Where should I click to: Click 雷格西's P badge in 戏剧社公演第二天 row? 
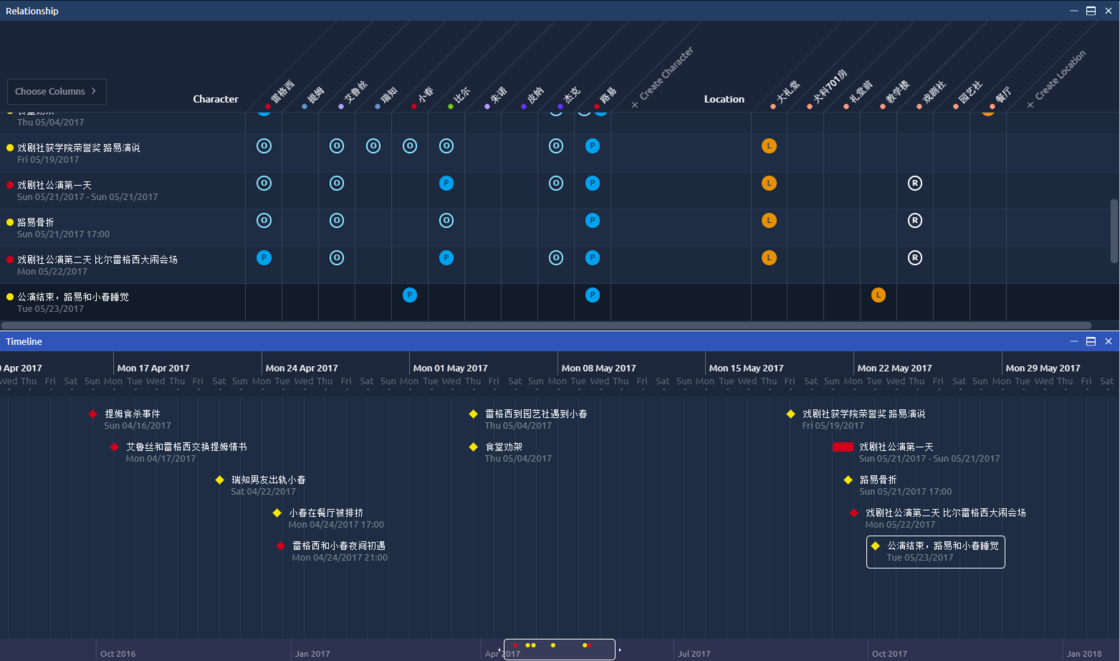coord(264,257)
